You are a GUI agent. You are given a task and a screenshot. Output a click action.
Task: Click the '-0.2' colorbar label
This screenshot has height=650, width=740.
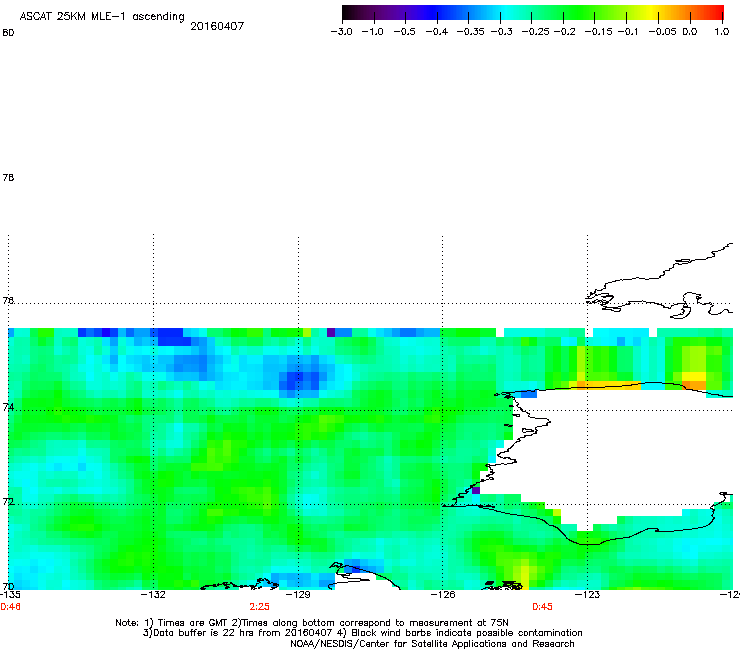coord(564,32)
